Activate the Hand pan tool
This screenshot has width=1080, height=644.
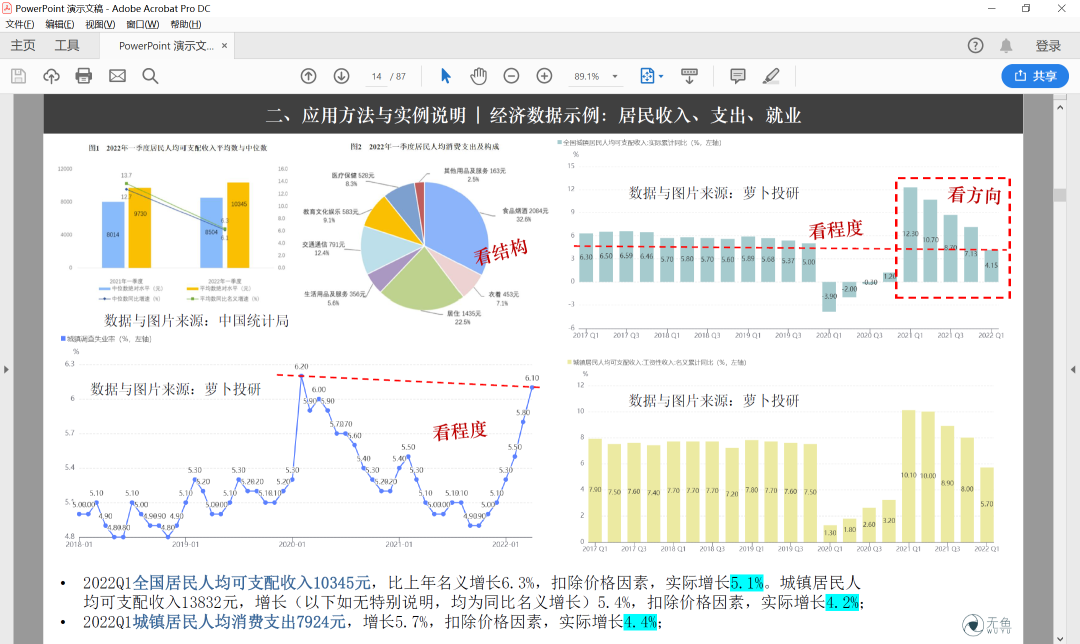coord(479,76)
